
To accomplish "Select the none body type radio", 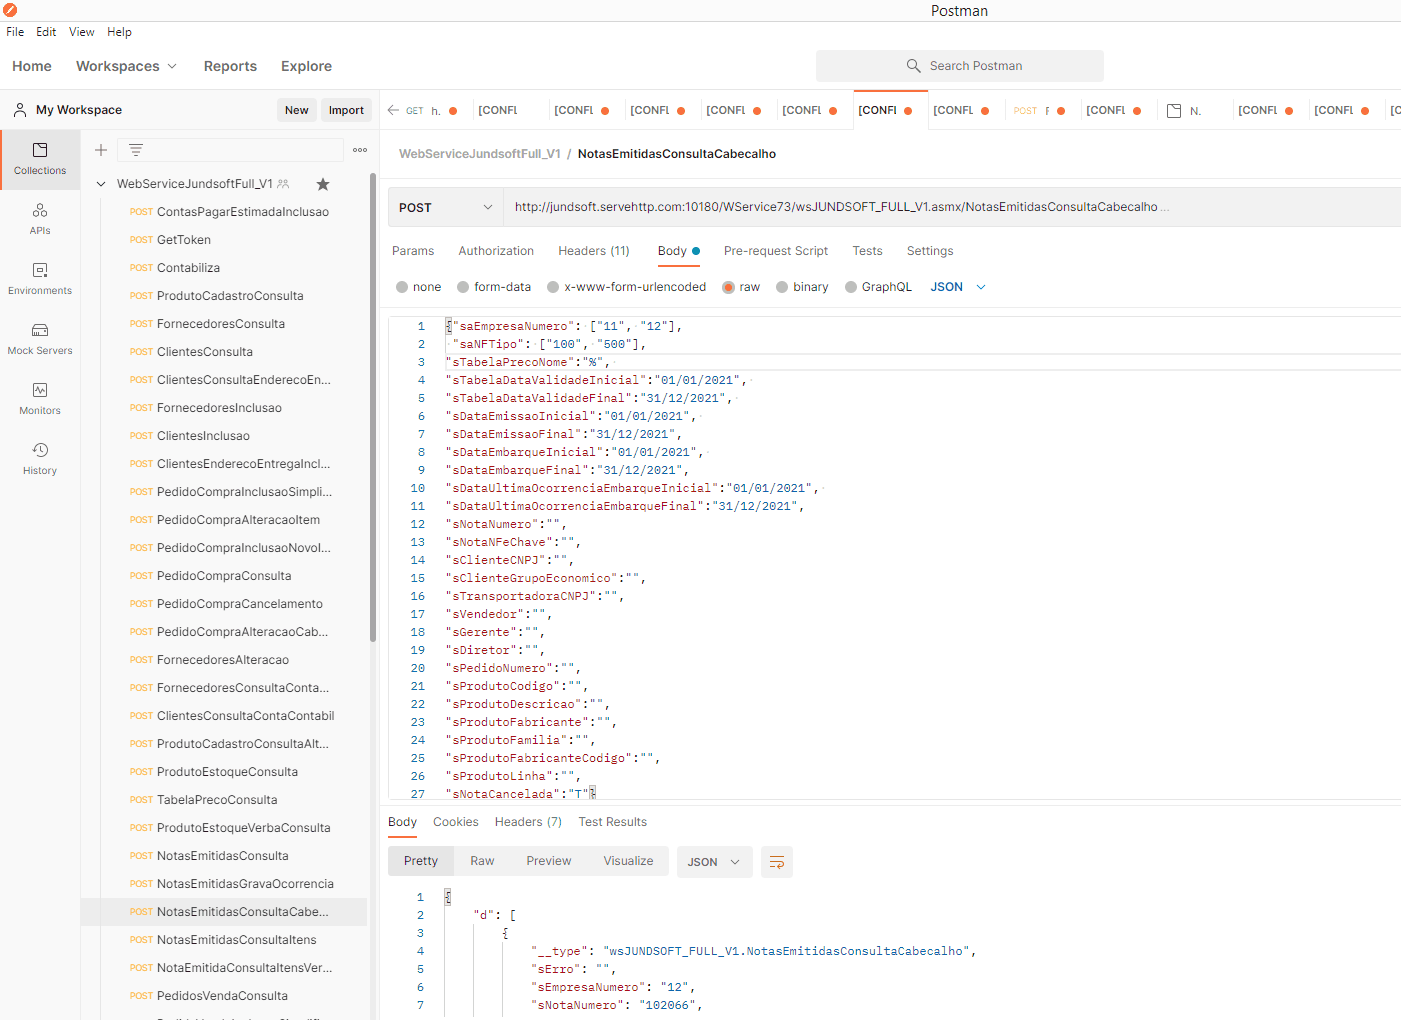I will [x=402, y=287].
